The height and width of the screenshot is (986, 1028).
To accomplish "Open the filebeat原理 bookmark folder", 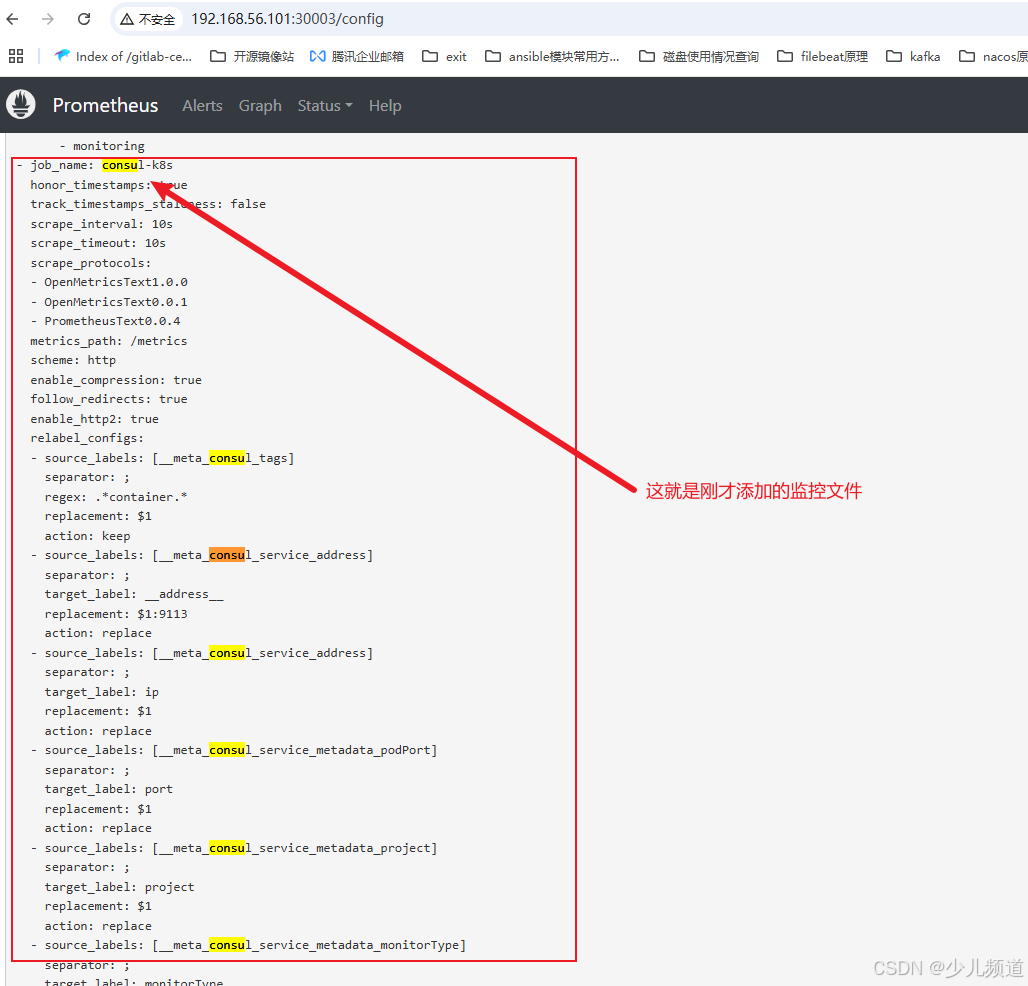I will pos(823,56).
